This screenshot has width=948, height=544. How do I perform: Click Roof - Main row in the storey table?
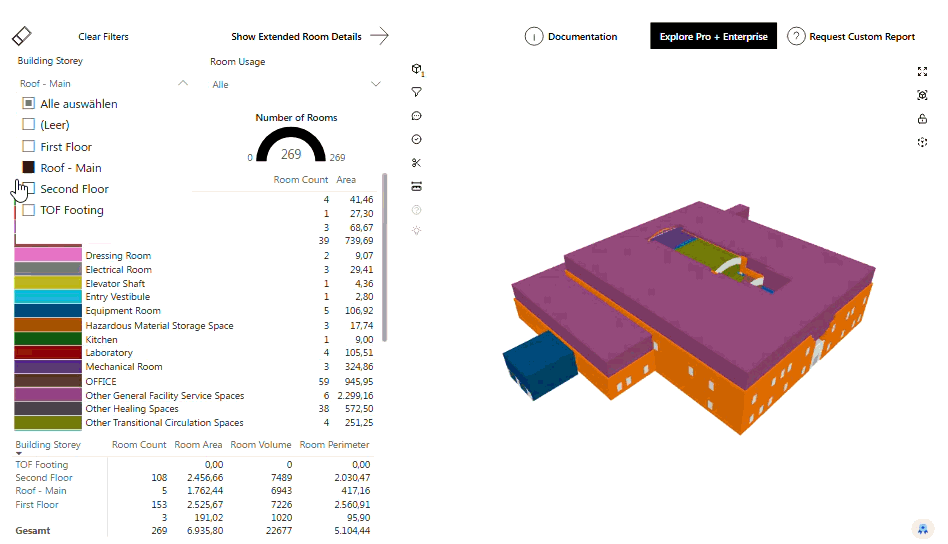193,491
